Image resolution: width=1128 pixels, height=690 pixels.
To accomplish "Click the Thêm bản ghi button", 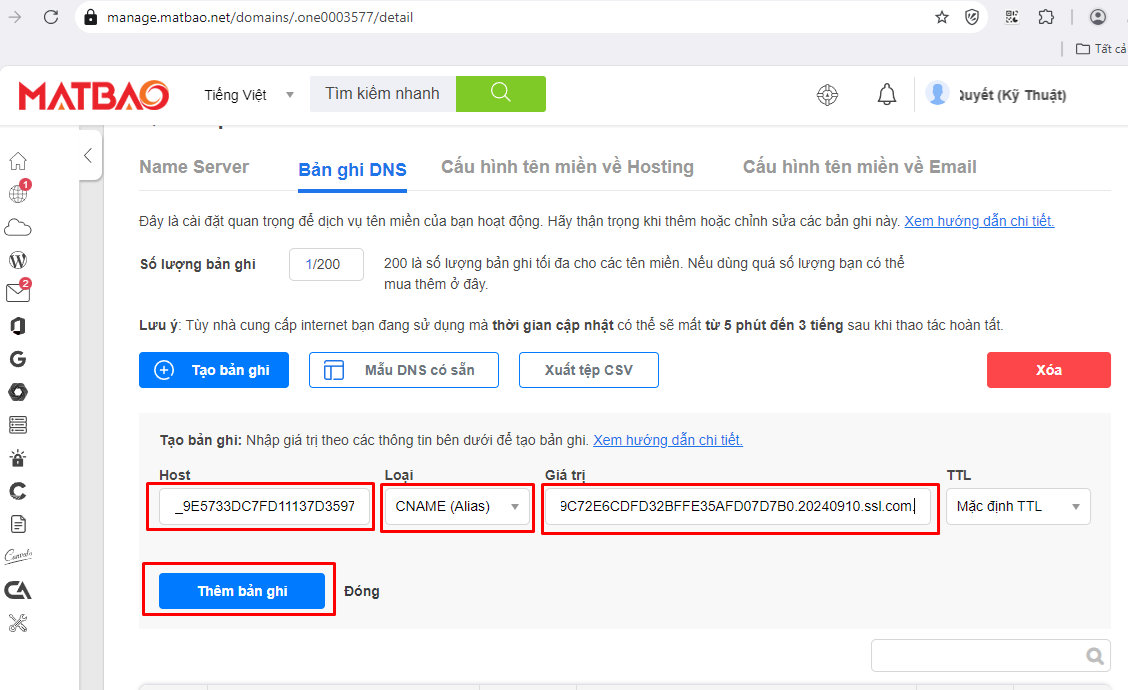I will [242, 591].
